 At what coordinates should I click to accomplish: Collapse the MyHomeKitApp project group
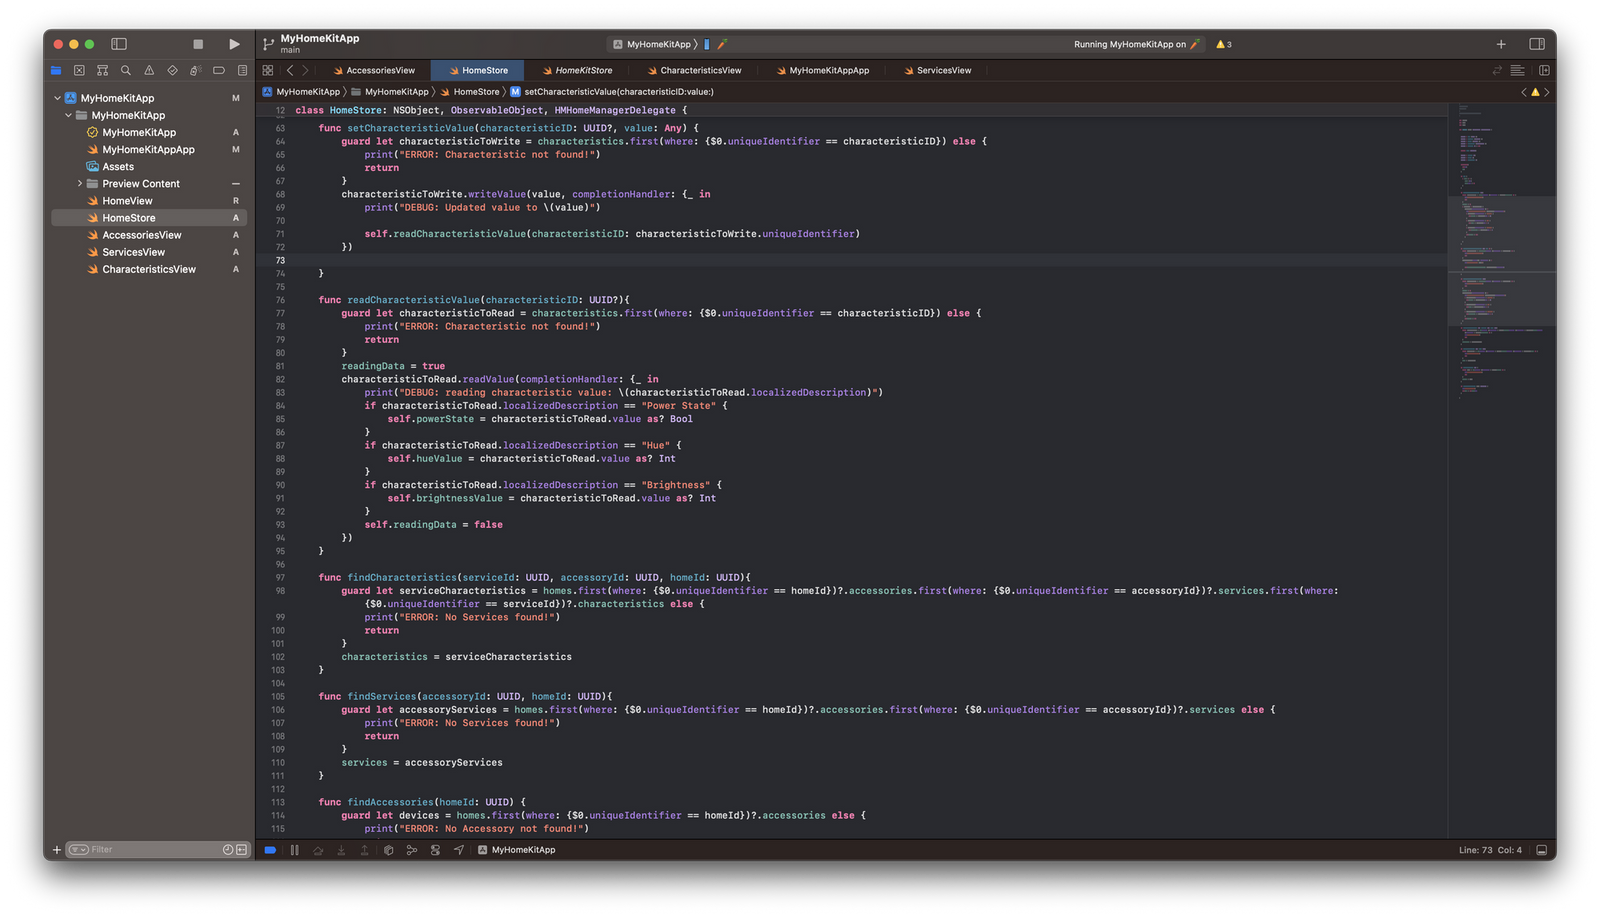coord(58,97)
